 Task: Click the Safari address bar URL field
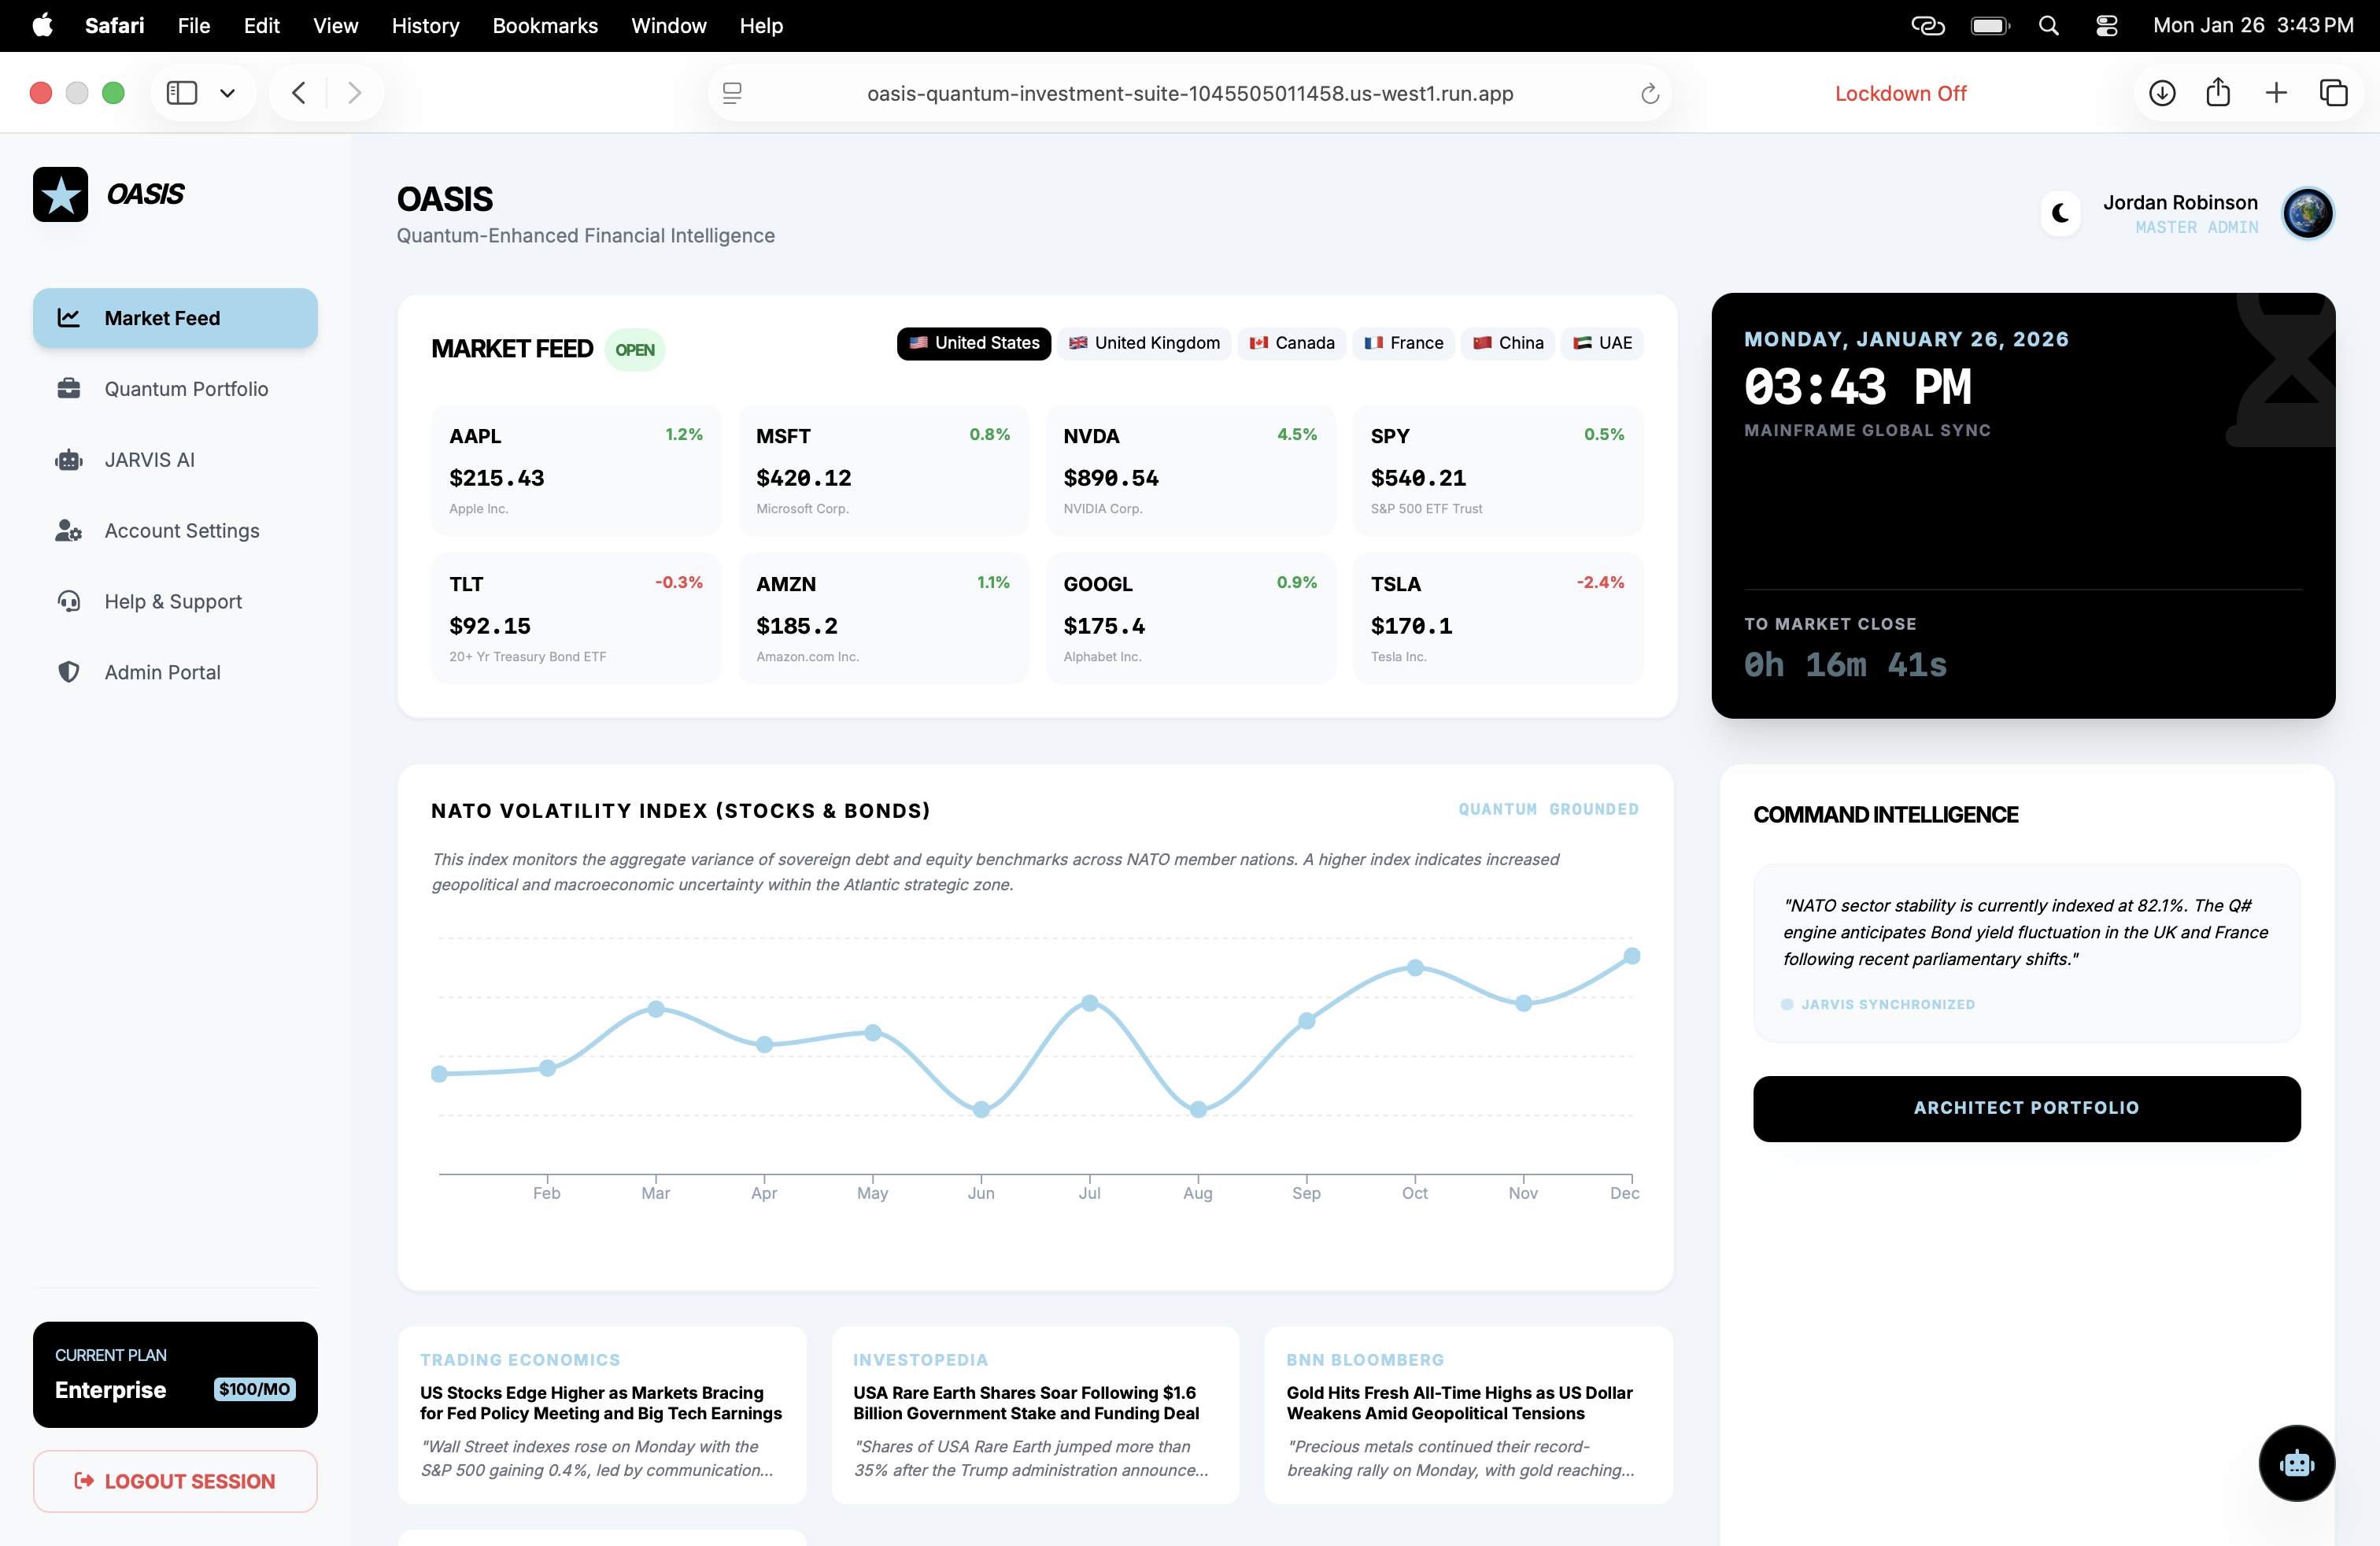(1189, 93)
